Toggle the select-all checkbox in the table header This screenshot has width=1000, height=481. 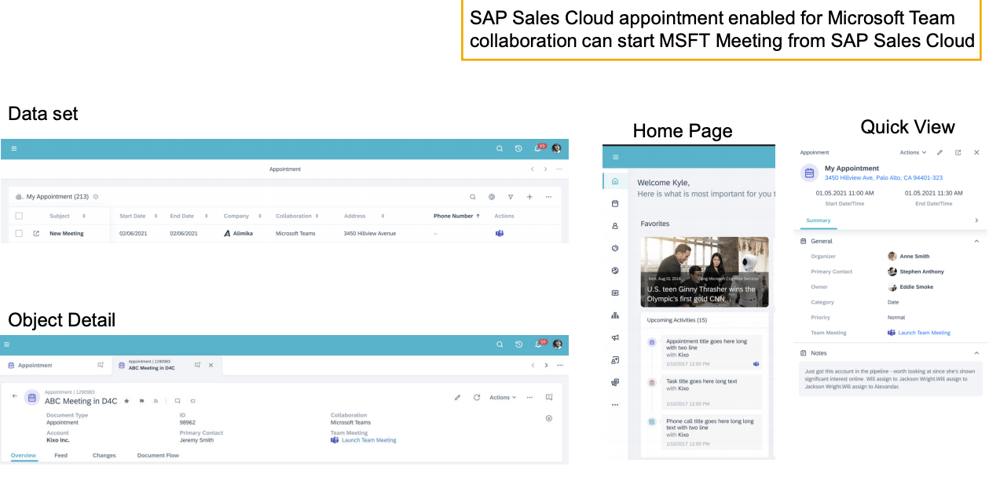click(18, 216)
